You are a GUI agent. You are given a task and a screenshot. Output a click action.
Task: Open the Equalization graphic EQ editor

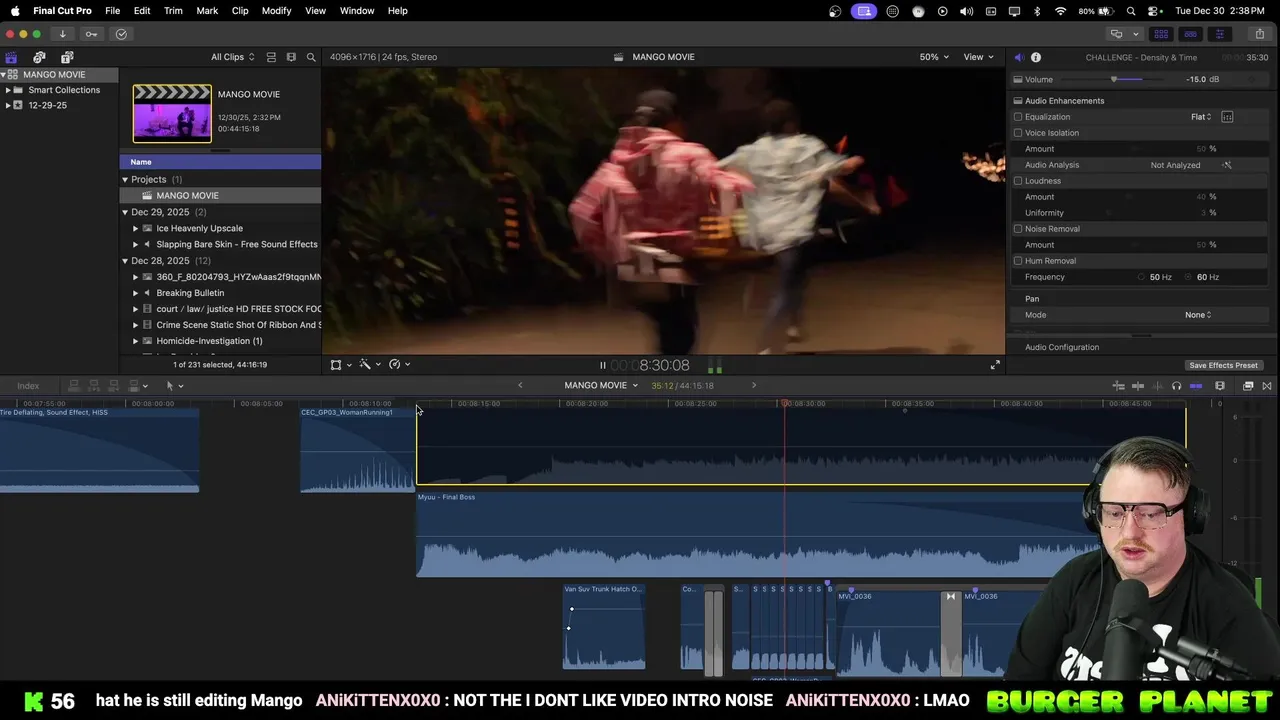[1227, 117]
